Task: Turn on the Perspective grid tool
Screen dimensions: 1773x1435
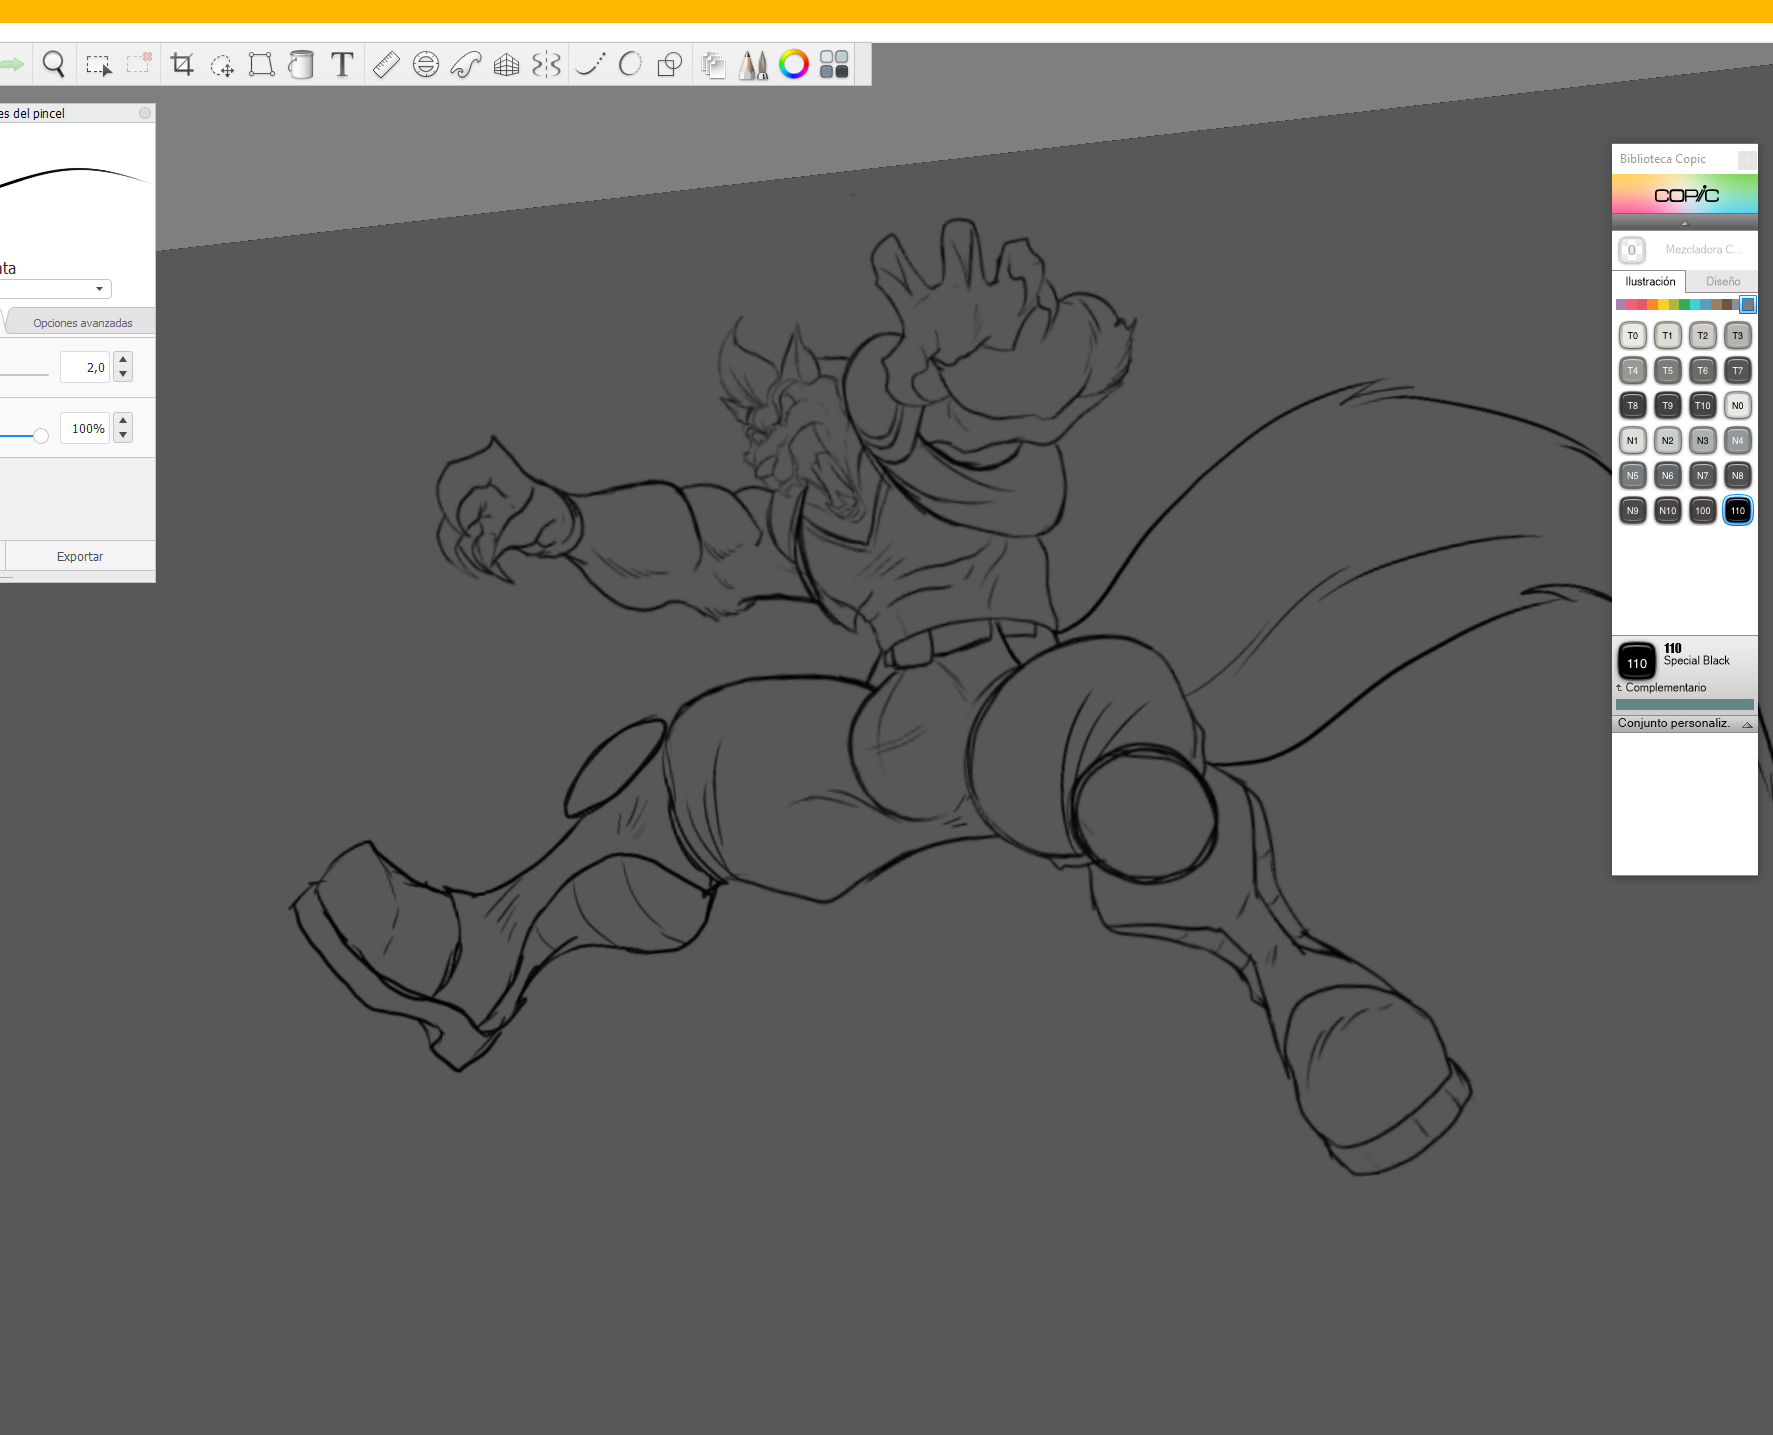Action: tap(507, 65)
